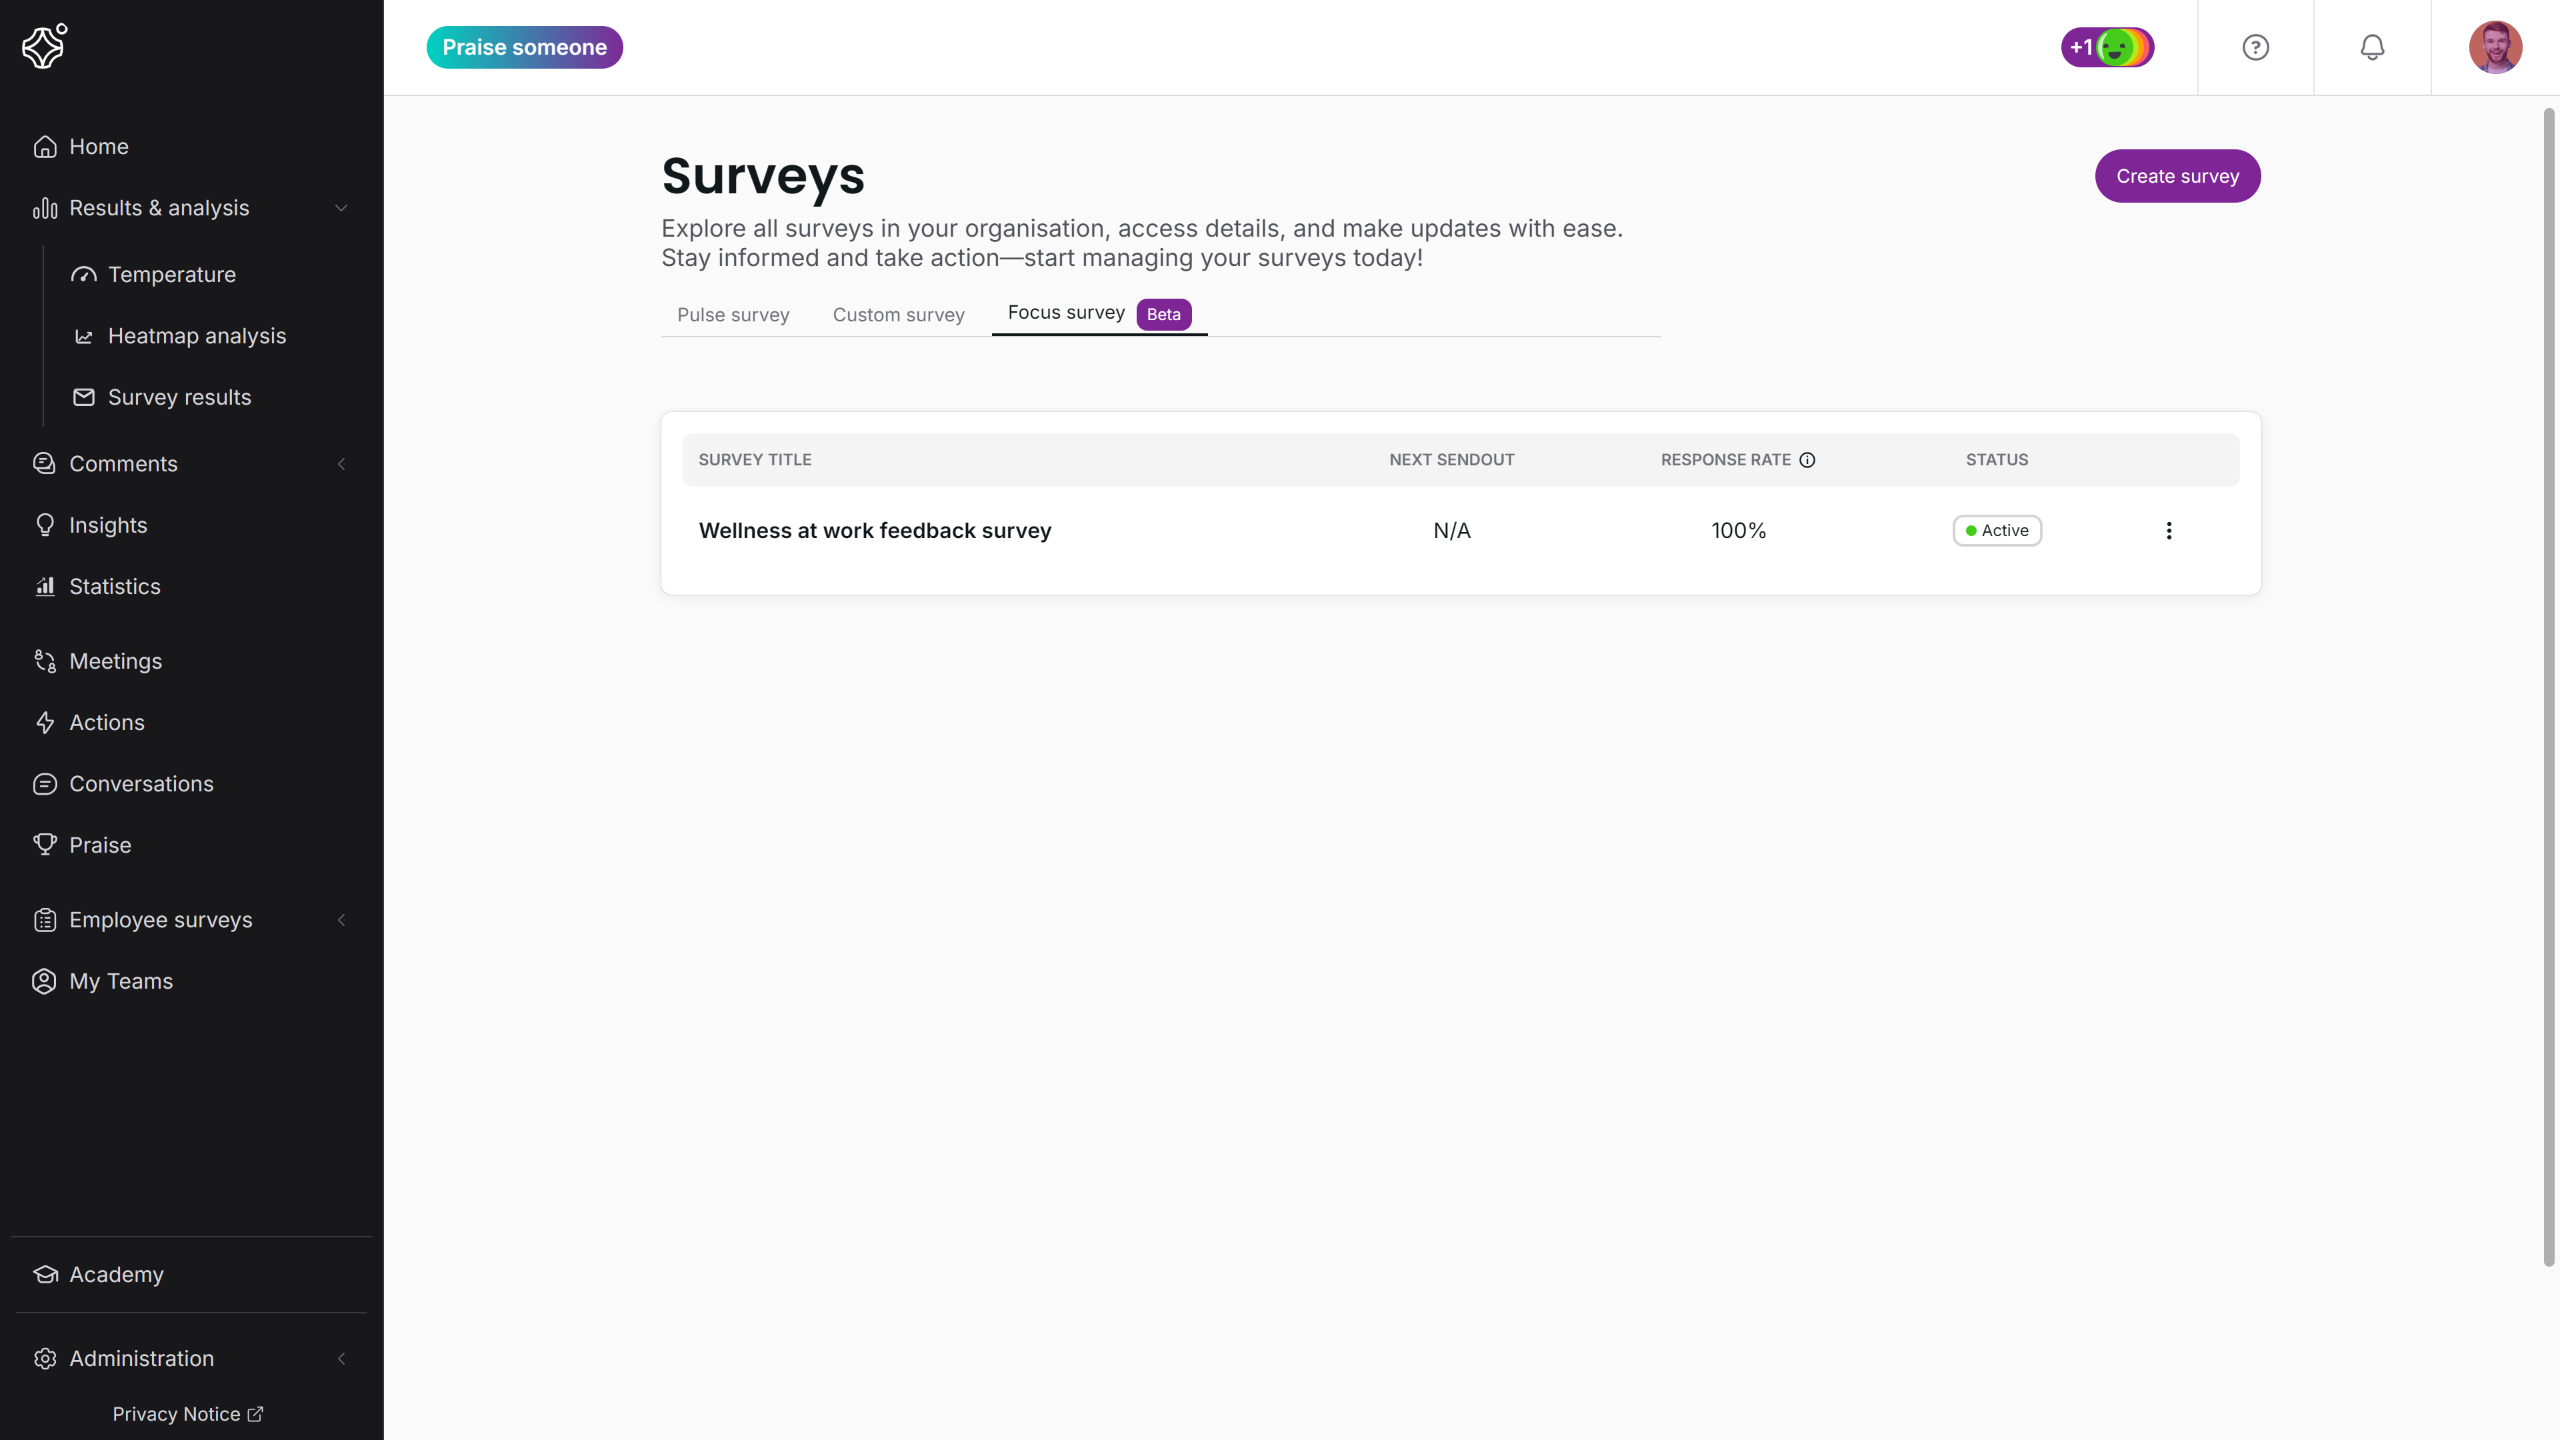Click the app logo in sidebar
The width and height of the screenshot is (2560, 1440).
(45, 46)
